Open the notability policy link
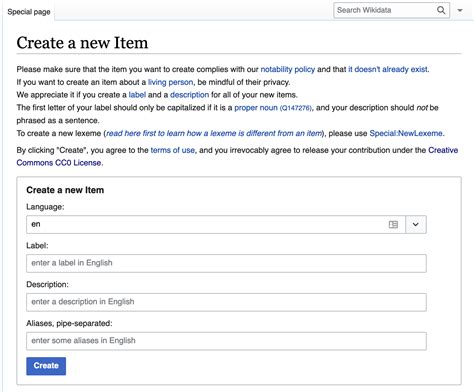The image size is (474, 392). pos(288,69)
